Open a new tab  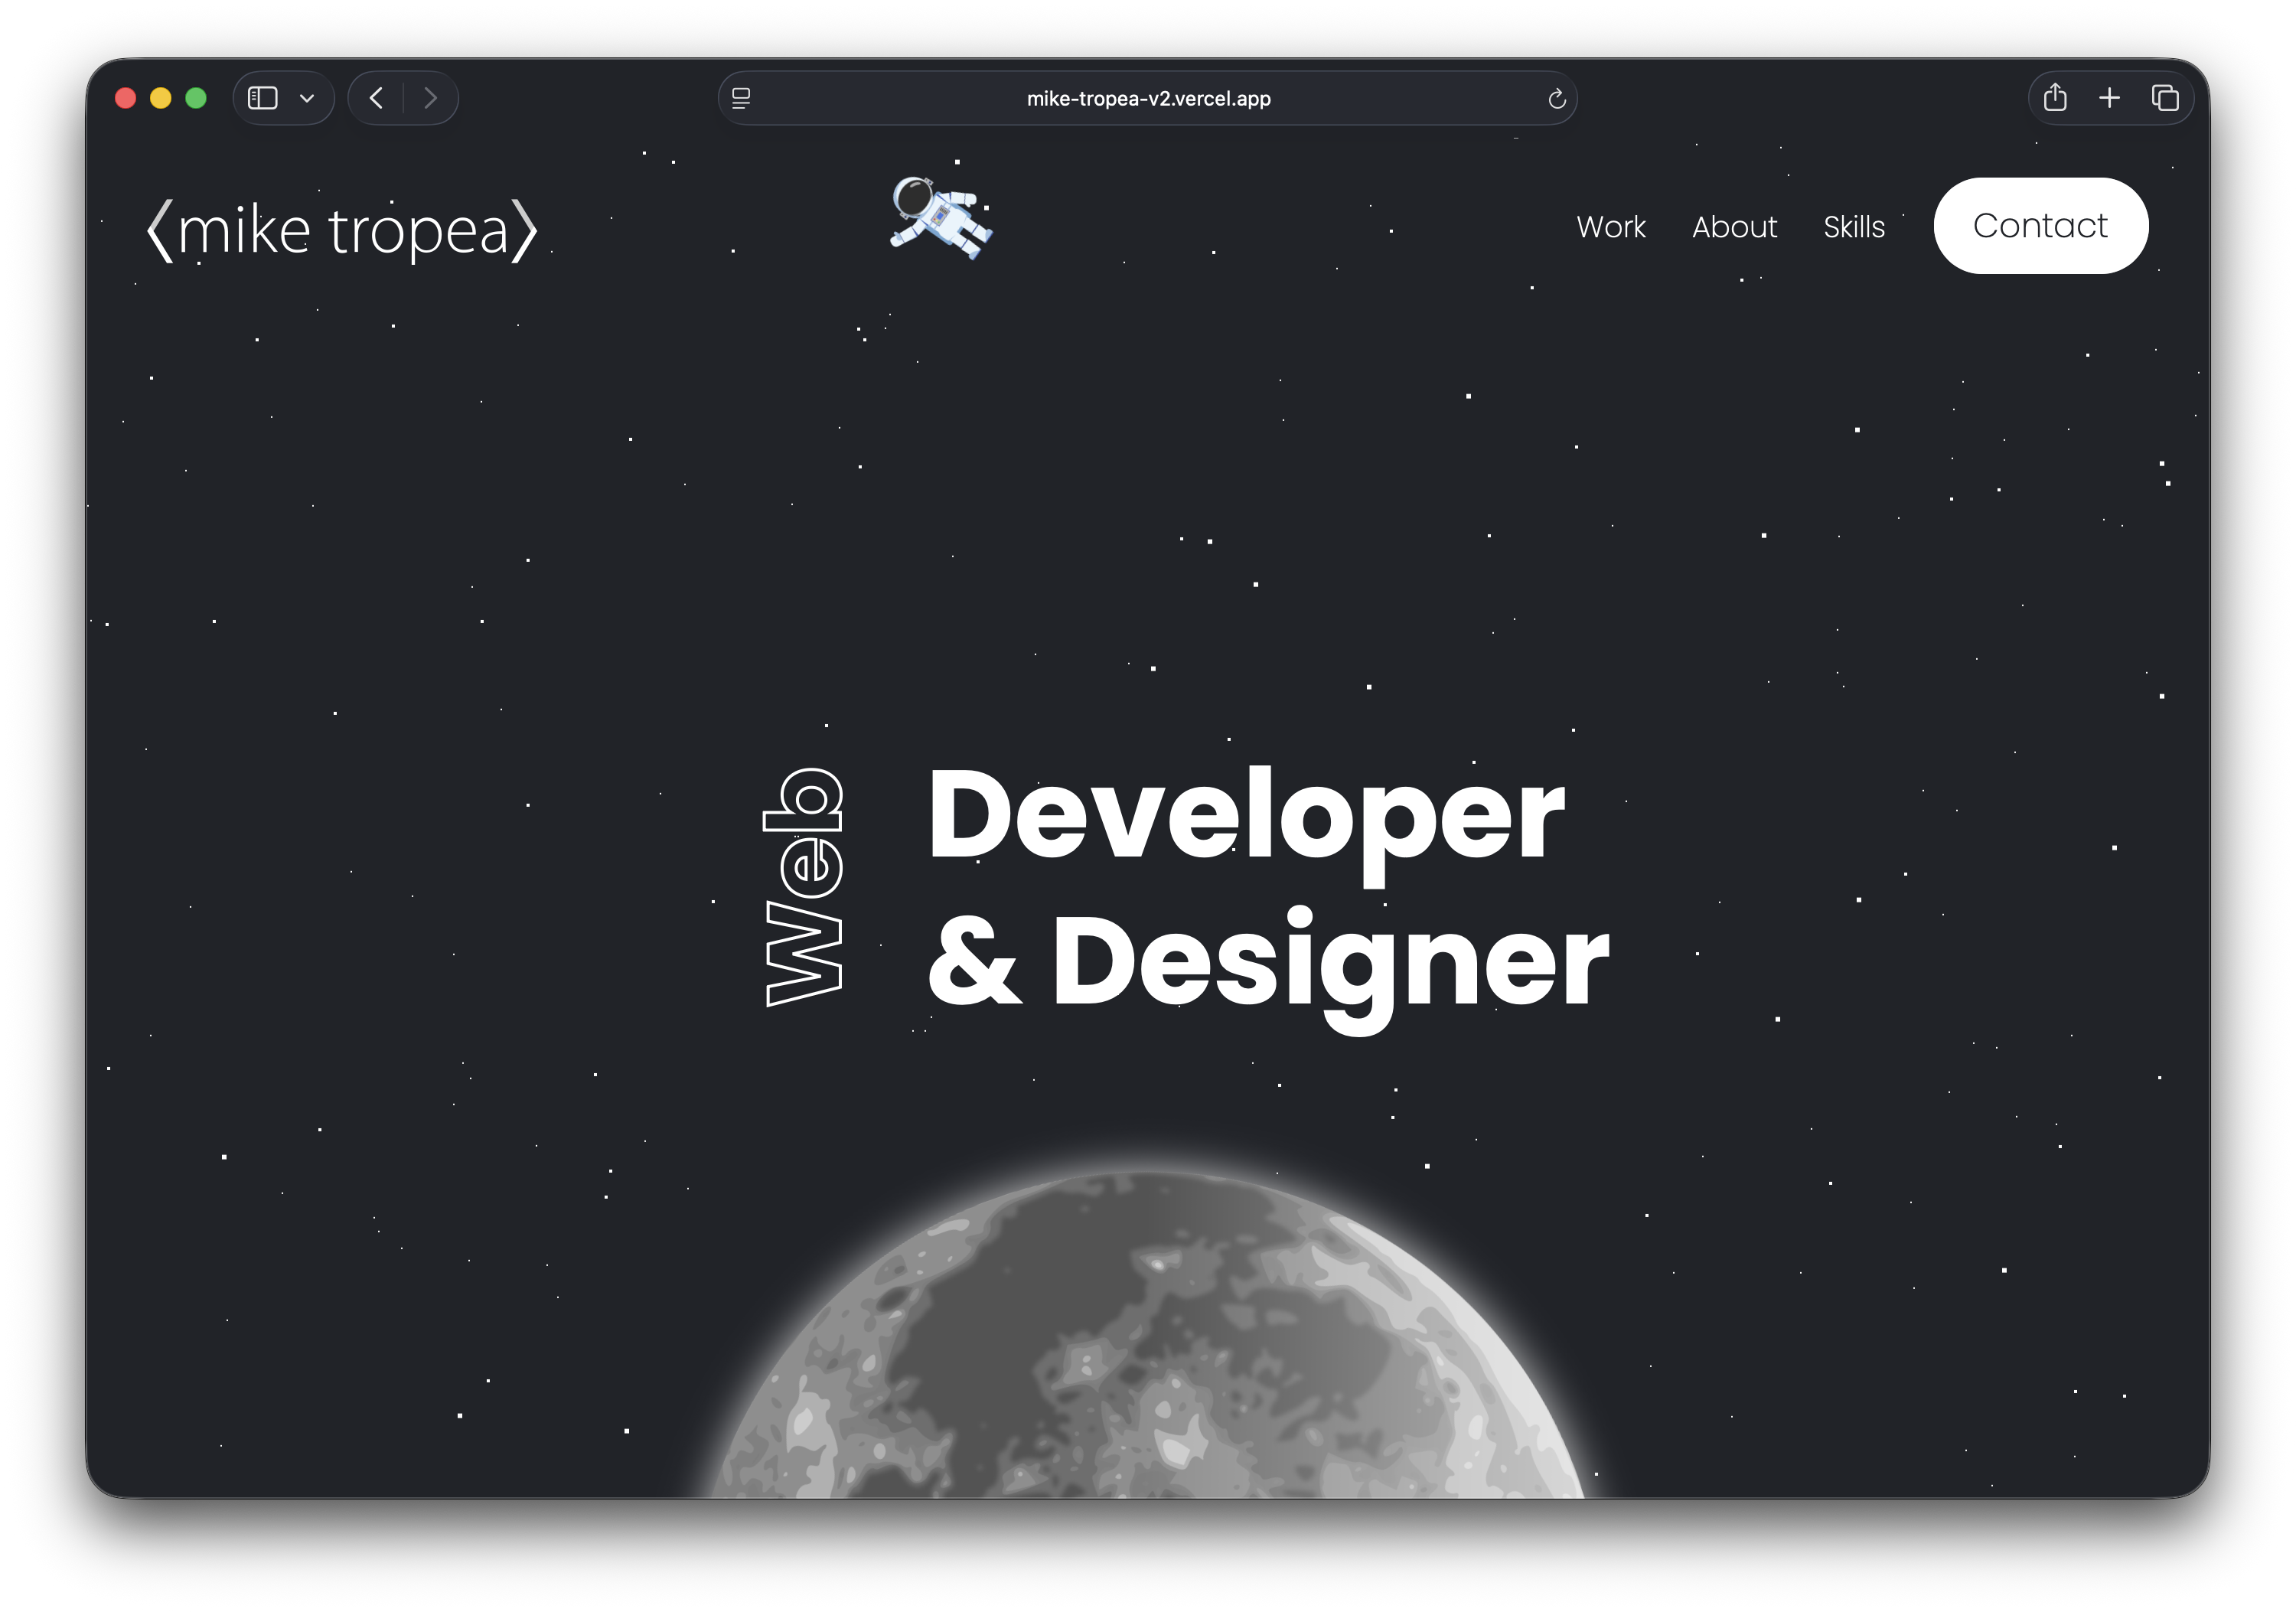point(2109,98)
